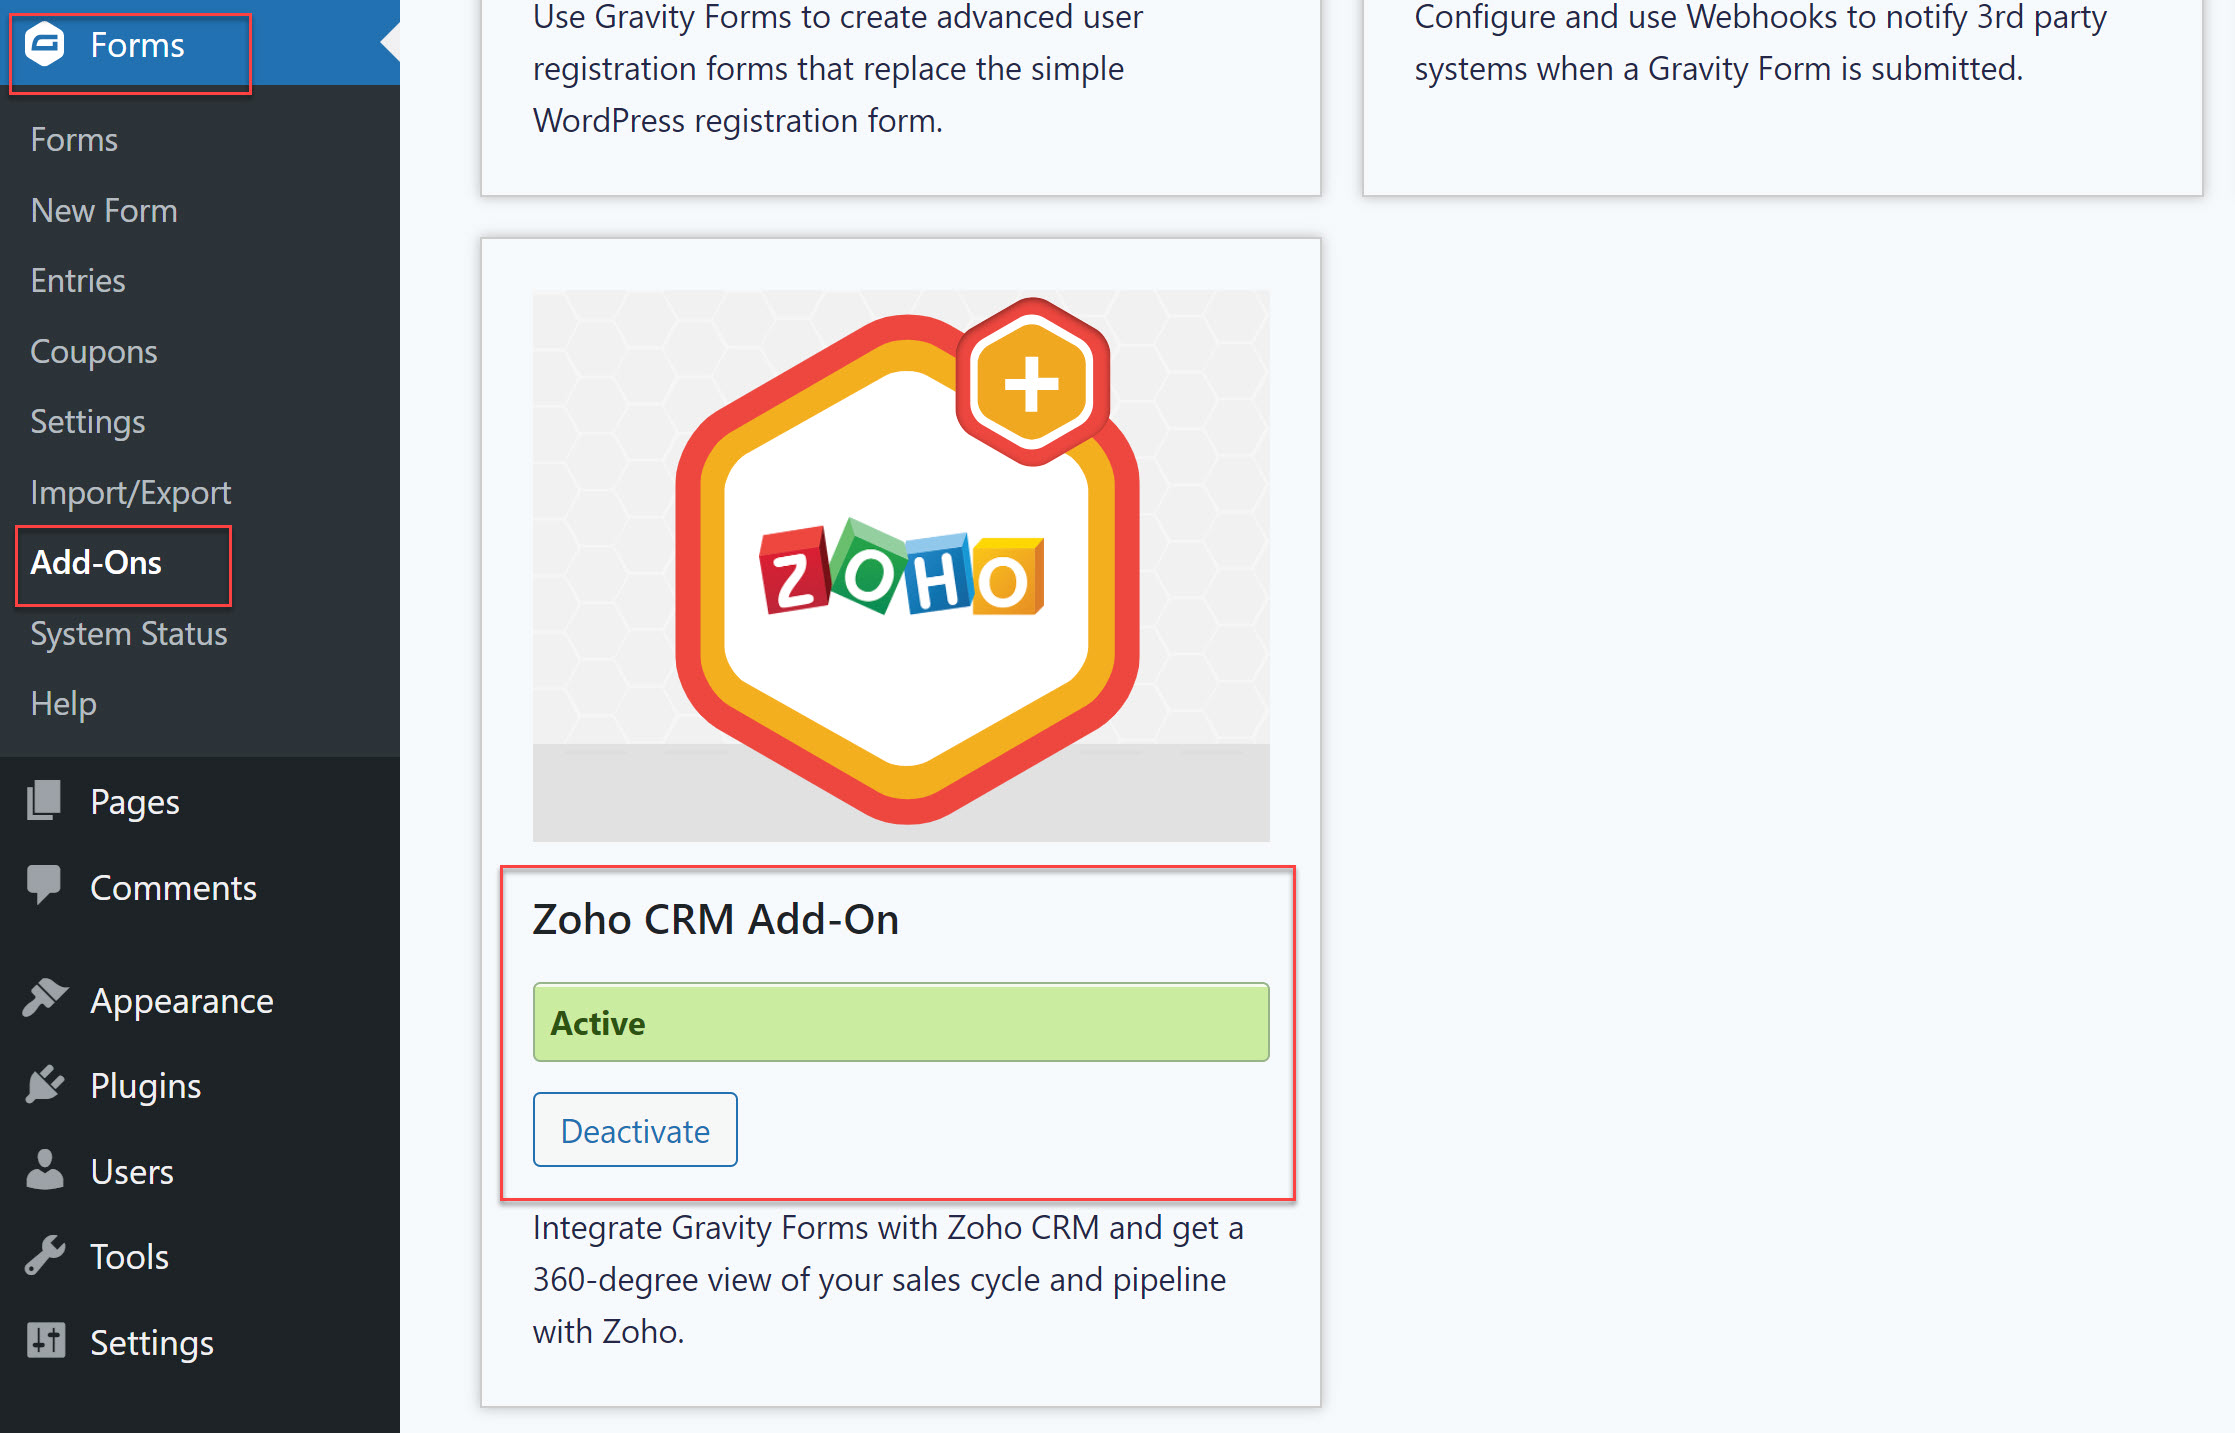Viewport: 2235px width, 1433px height.
Task: Open WordPress Settings menu at bottom
Action: (152, 1343)
